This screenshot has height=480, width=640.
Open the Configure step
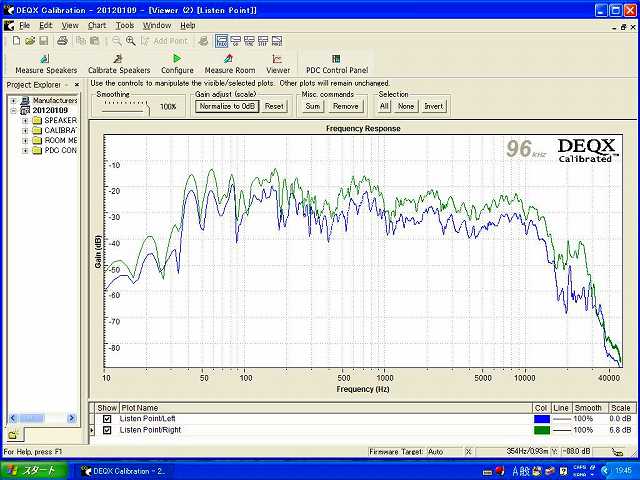pyautogui.click(x=177, y=64)
